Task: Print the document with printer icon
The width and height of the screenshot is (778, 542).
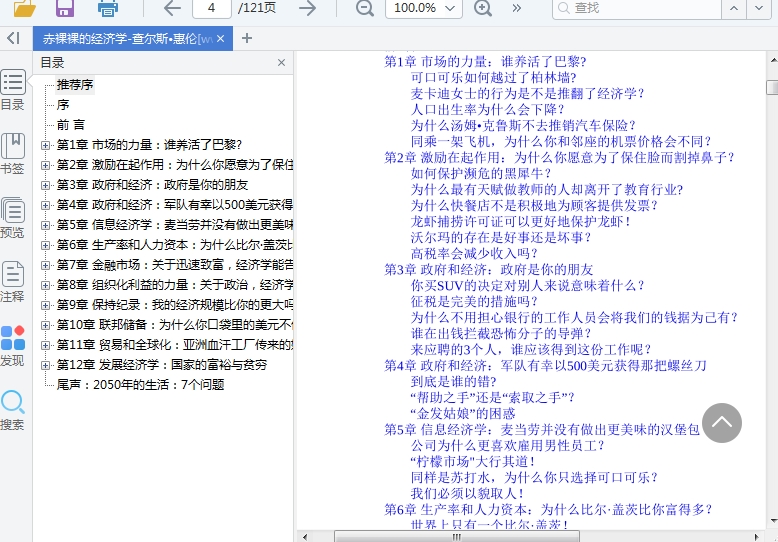Action: coord(108,8)
